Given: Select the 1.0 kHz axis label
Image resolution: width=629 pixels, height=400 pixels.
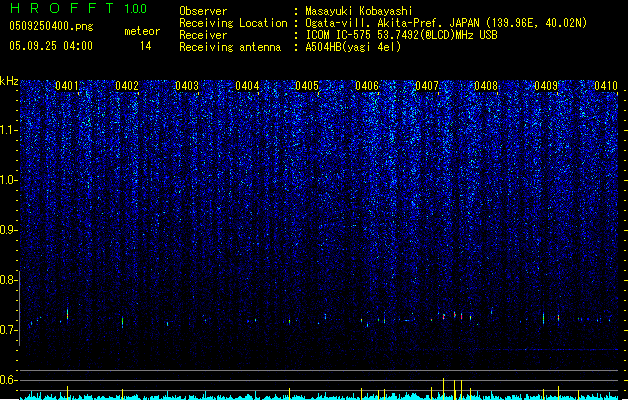Looking at the screenshot, I should 8,180.
